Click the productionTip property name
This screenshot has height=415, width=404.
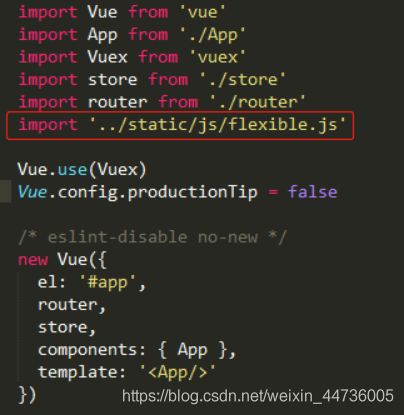[193, 192]
